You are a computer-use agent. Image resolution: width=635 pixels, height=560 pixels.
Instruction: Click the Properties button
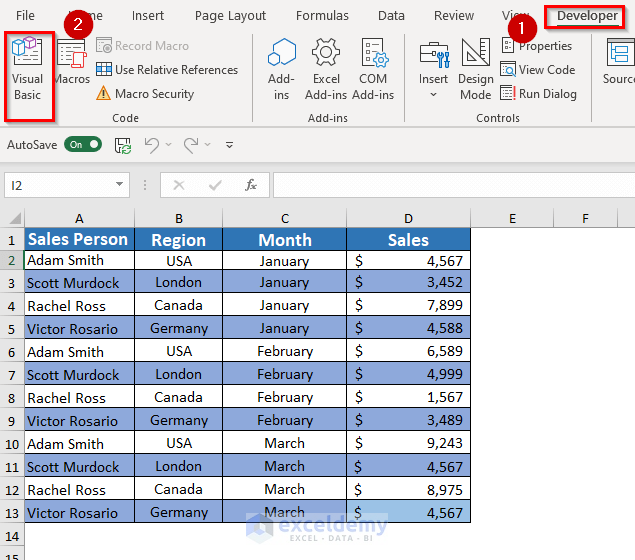tap(537, 46)
